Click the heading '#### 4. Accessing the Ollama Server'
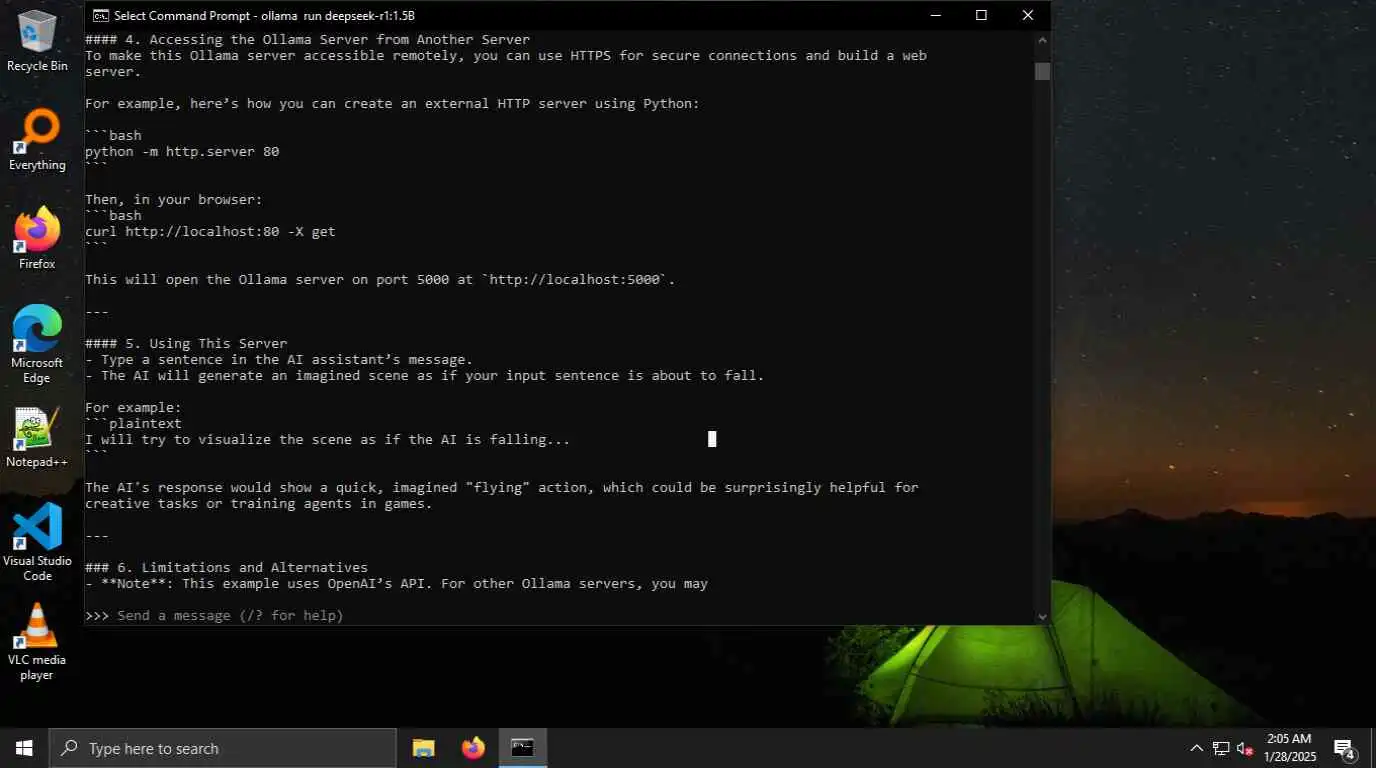 (x=307, y=39)
